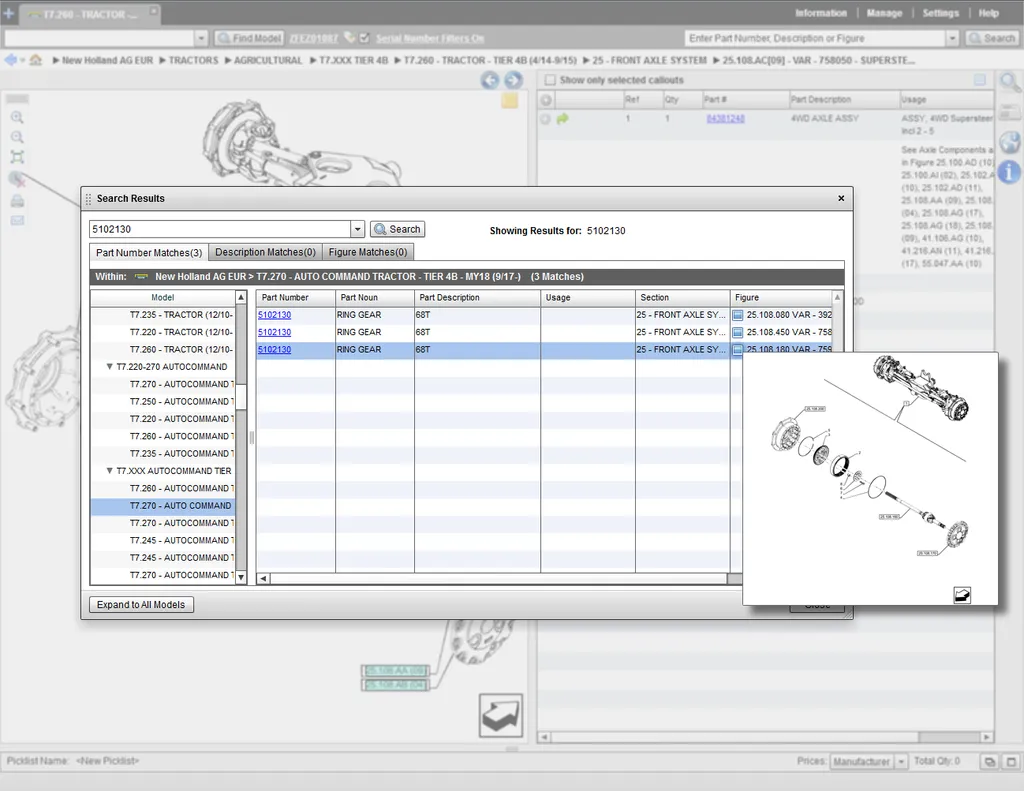
Task: Open the yellow note icon on the figure
Action: pos(509,101)
